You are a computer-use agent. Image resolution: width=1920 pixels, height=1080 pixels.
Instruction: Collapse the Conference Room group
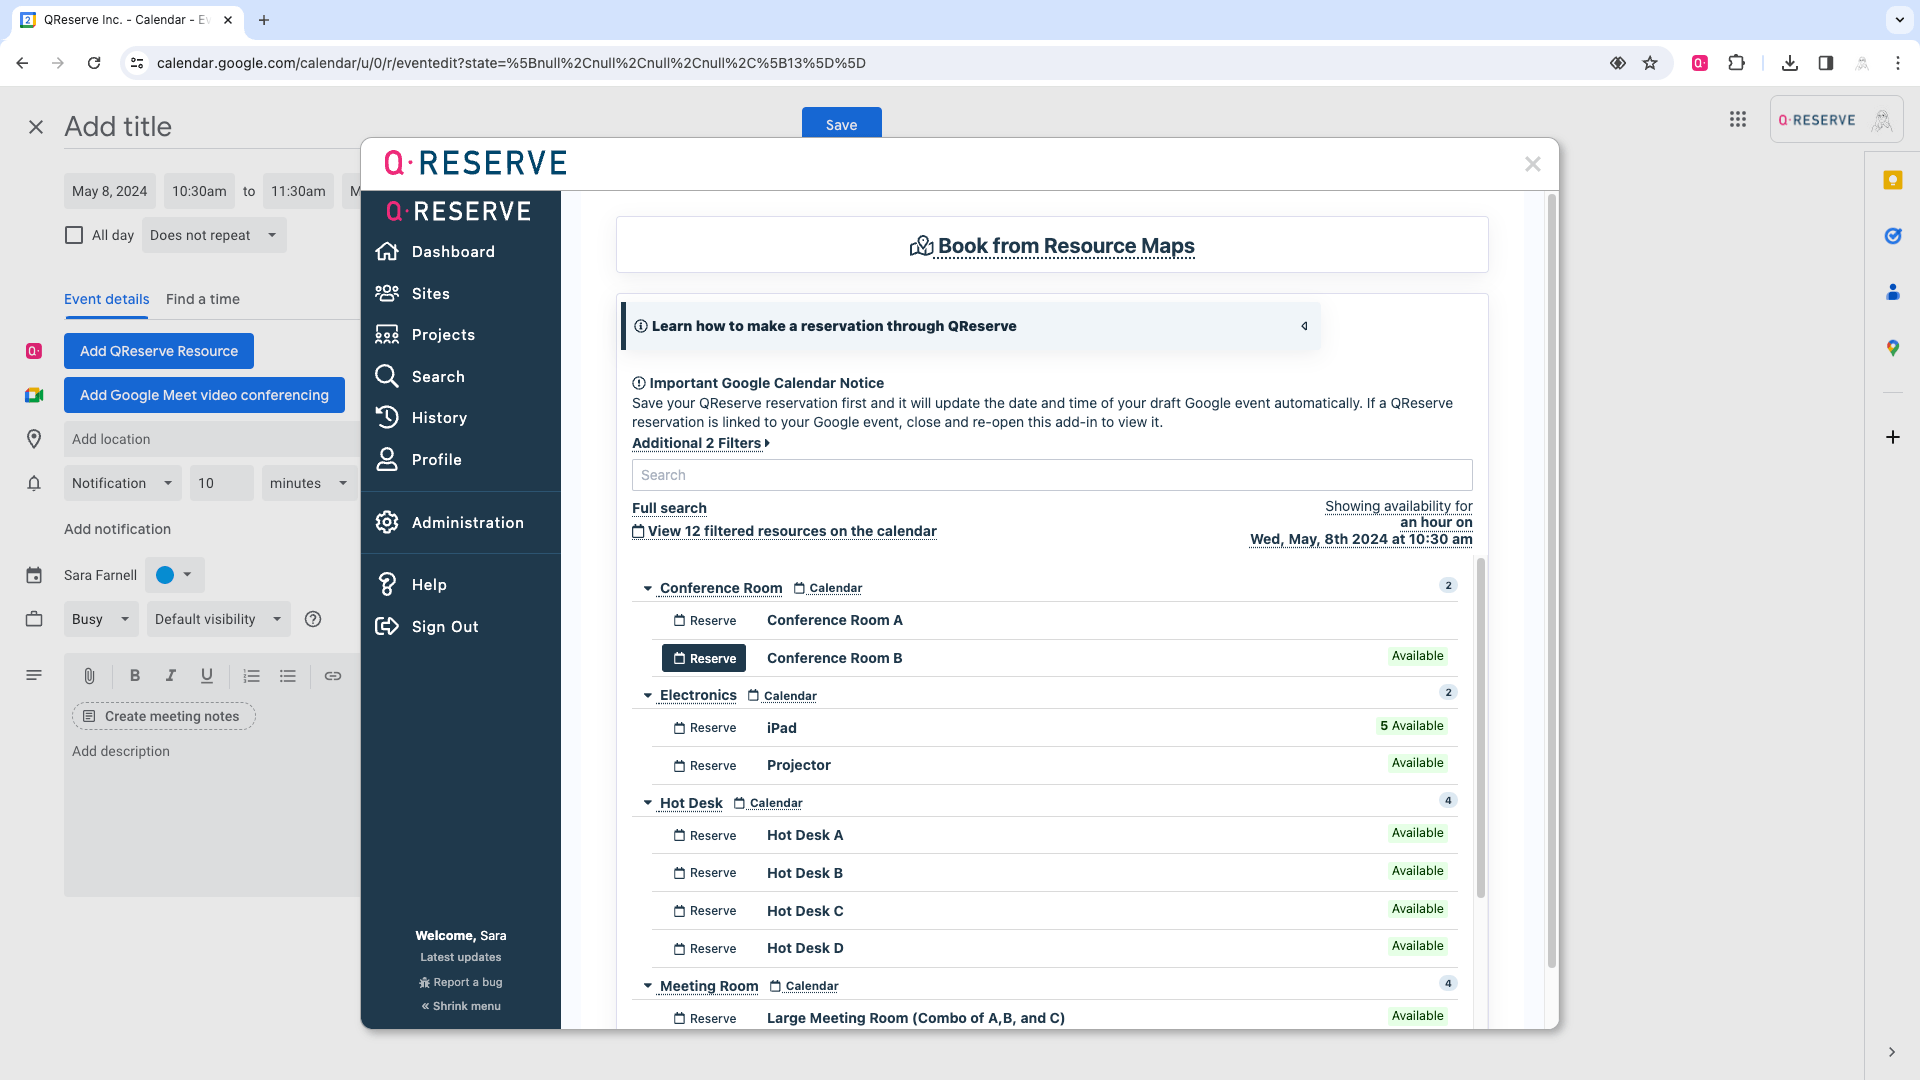coord(648,588)
